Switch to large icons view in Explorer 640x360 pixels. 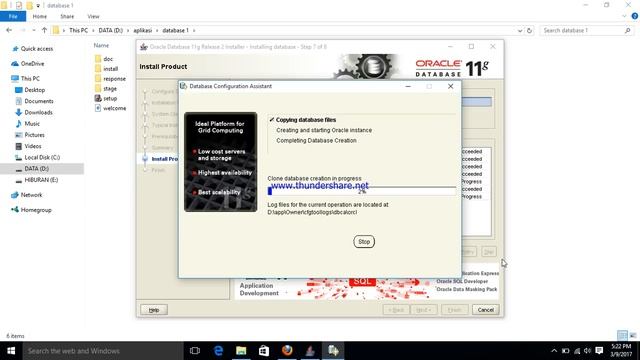pos(633,336)
